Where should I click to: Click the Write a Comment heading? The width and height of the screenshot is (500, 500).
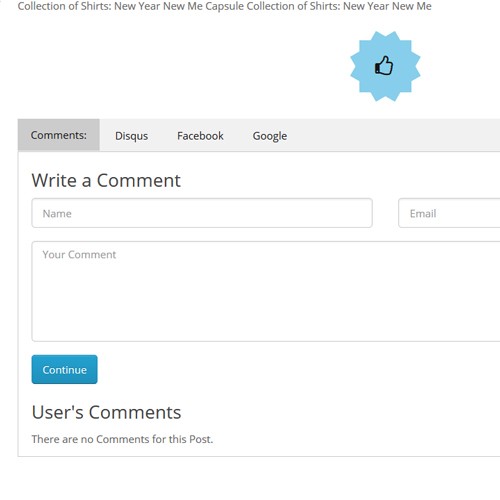tap(106, 180)
